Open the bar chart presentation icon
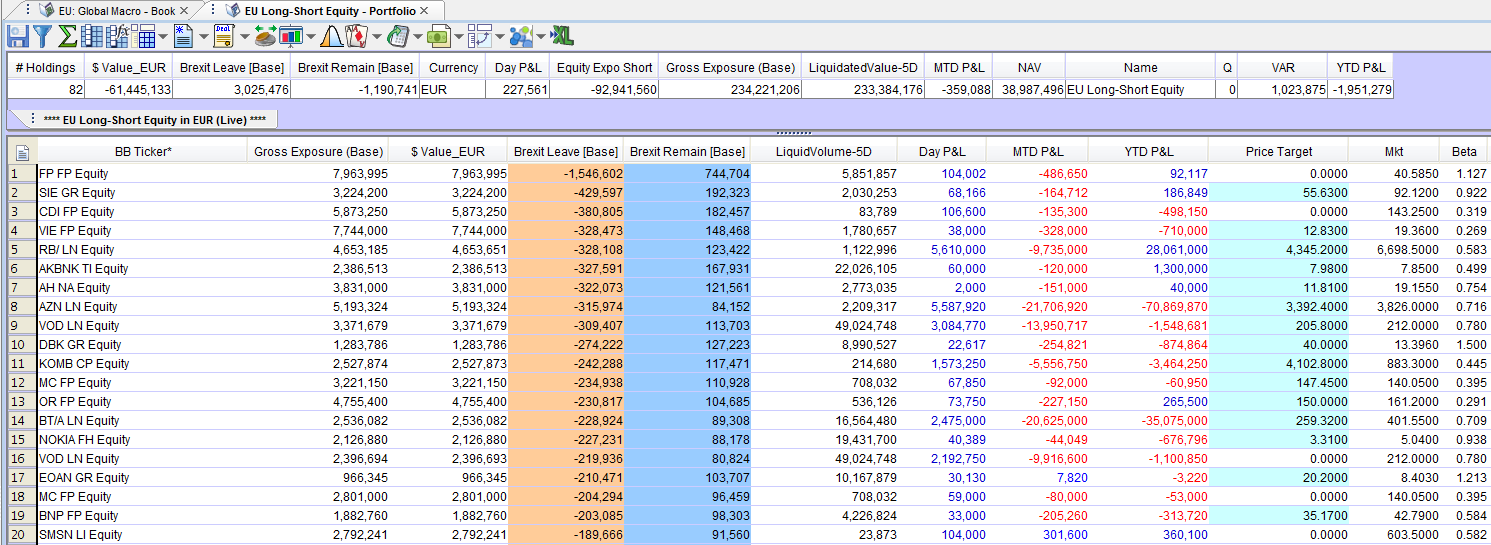The image size is (1491, 545). click(x=291, y=37)
